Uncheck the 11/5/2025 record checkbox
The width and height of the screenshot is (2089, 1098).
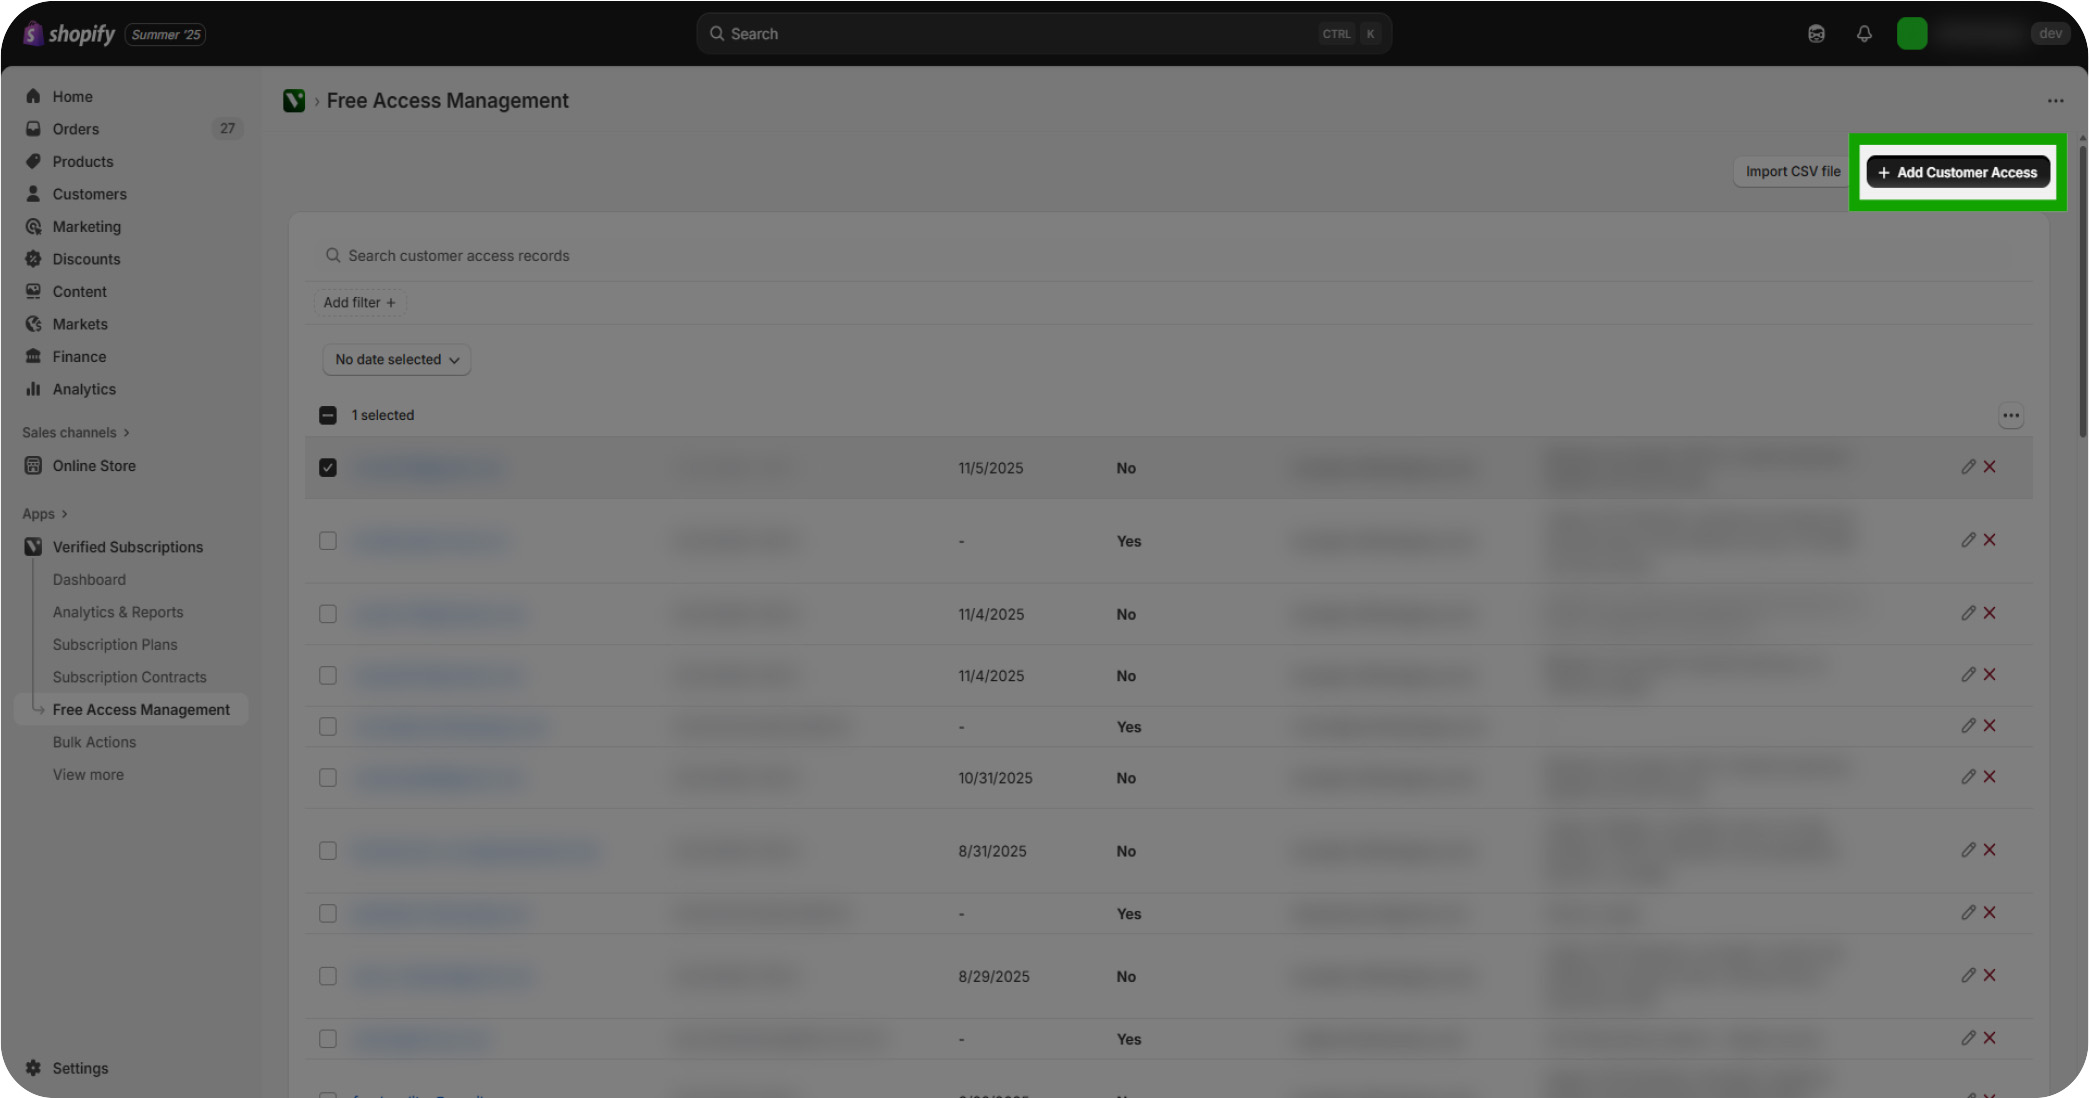tap(328, 468)
